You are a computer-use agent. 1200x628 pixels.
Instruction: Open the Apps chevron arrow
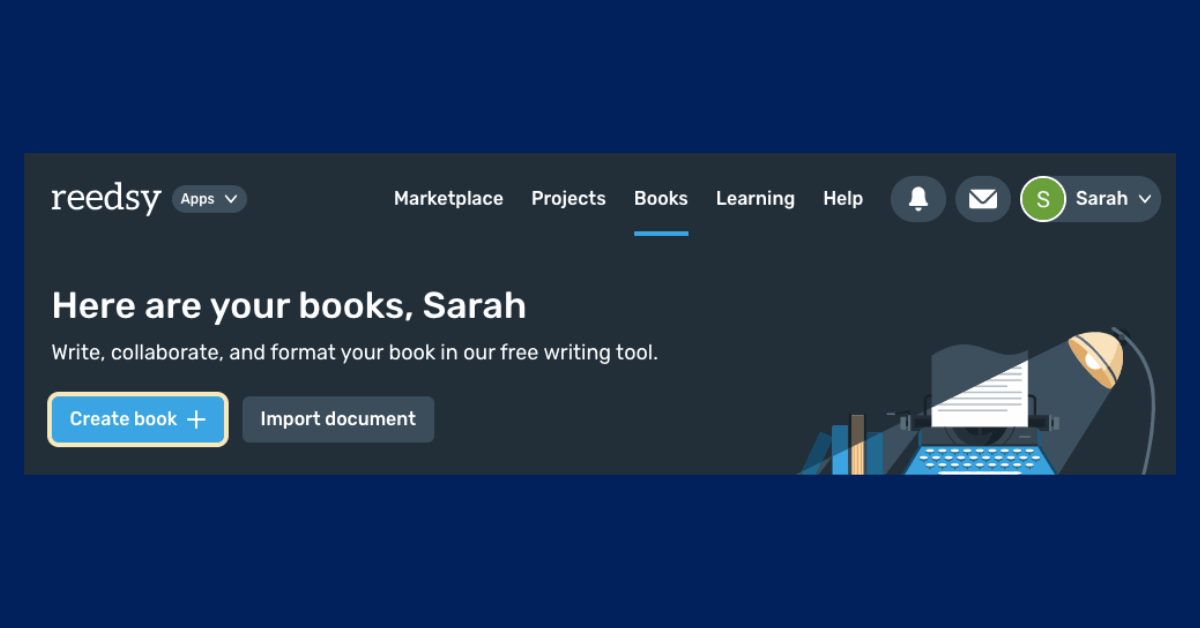point(233,199)
